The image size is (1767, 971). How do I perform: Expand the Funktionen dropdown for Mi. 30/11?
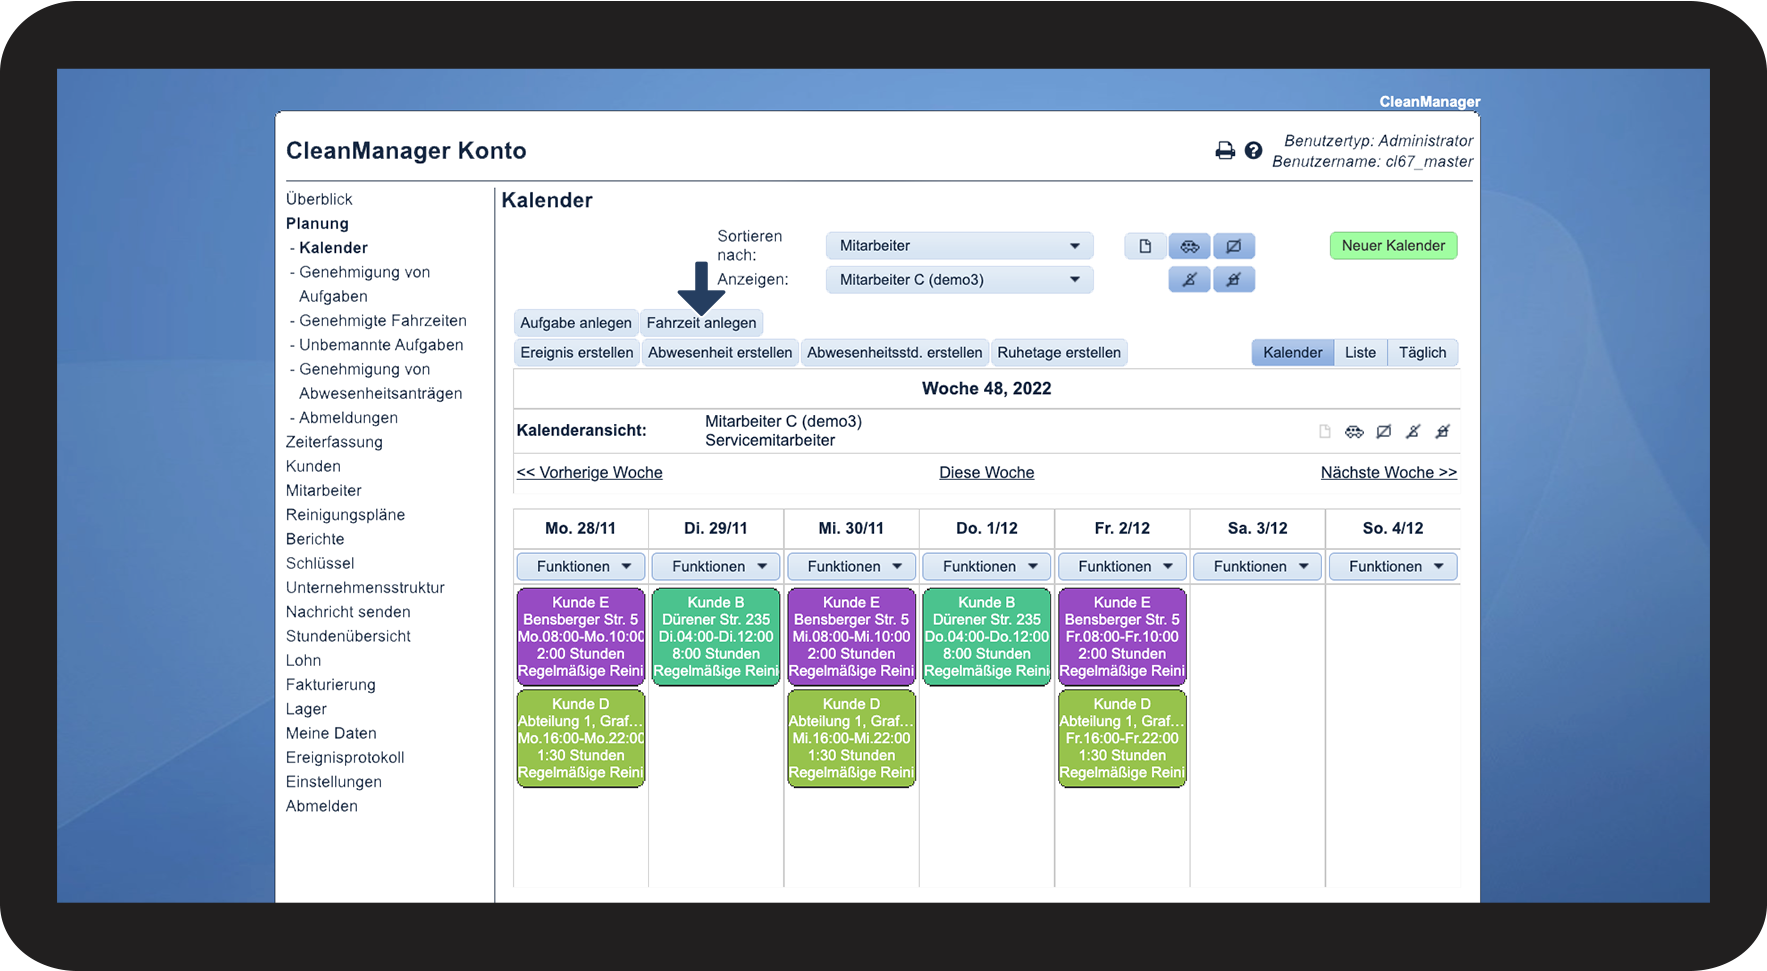(852, 567)
